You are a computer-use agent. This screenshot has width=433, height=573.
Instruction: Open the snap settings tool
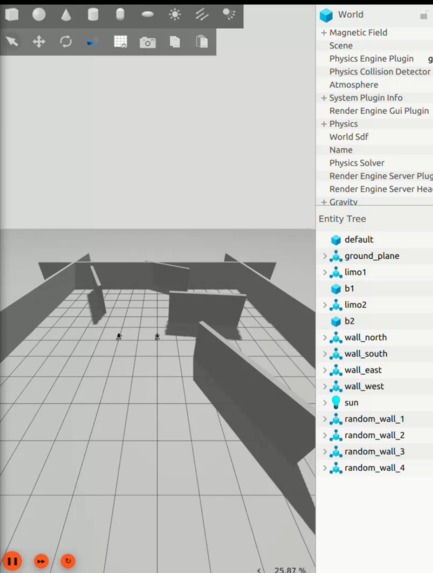pos(93,42)
